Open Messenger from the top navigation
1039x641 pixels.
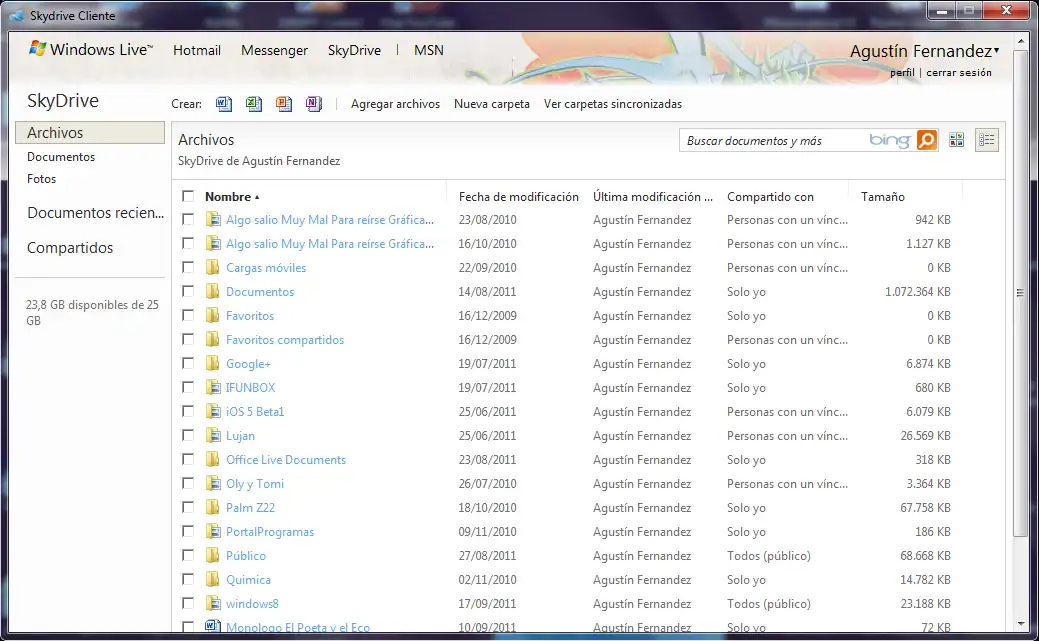click(274, 50)
